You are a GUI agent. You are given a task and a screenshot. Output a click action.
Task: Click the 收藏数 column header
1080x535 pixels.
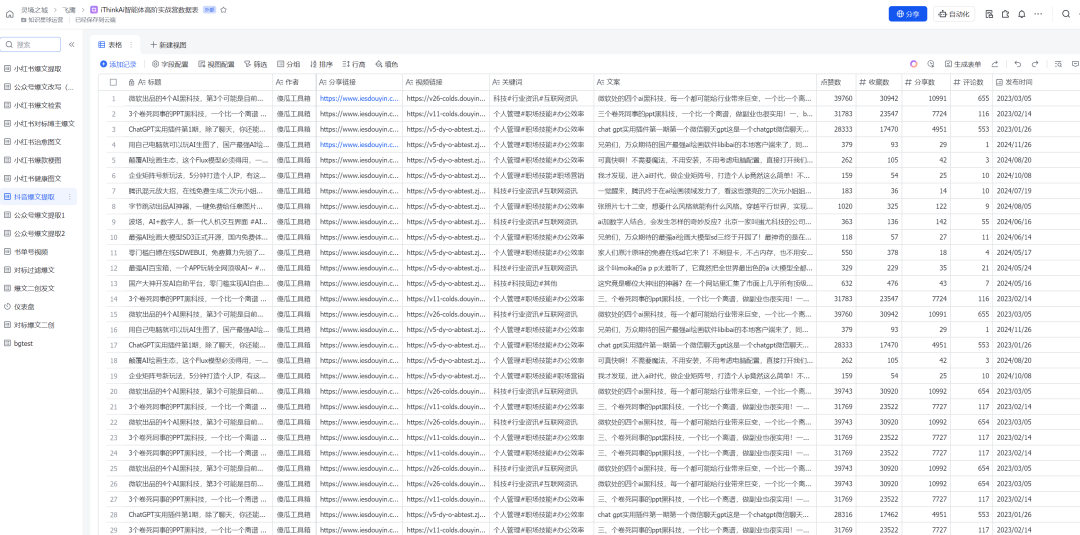point(879,82)
